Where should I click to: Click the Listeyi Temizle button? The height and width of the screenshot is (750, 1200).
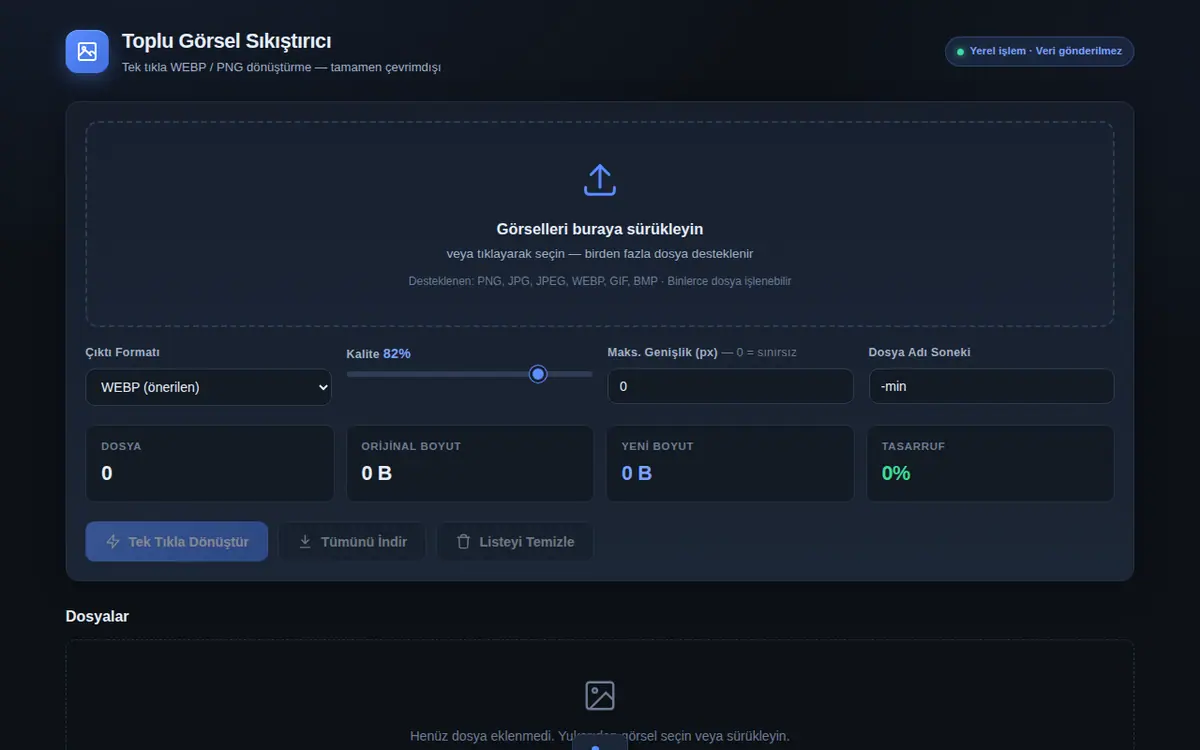[515, 542]
